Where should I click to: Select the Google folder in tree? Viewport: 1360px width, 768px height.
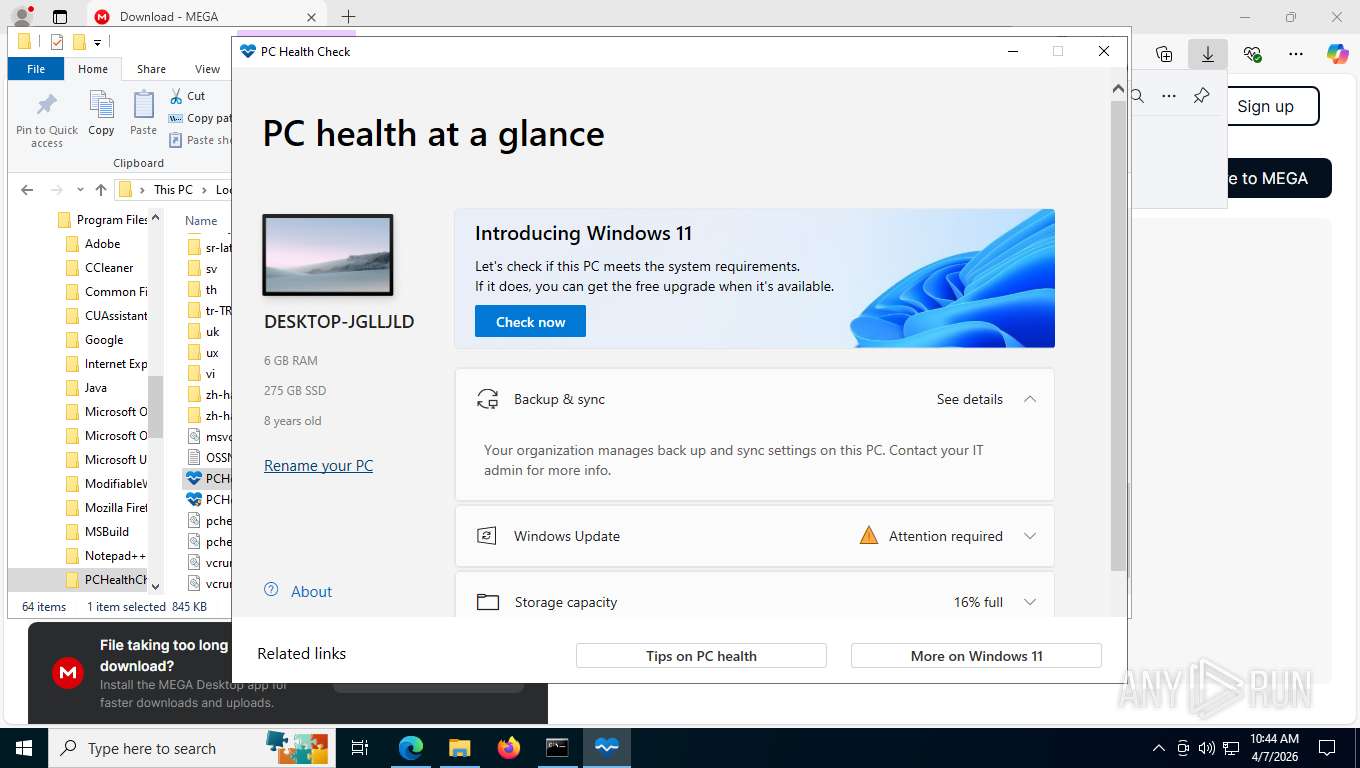[104, 339]
